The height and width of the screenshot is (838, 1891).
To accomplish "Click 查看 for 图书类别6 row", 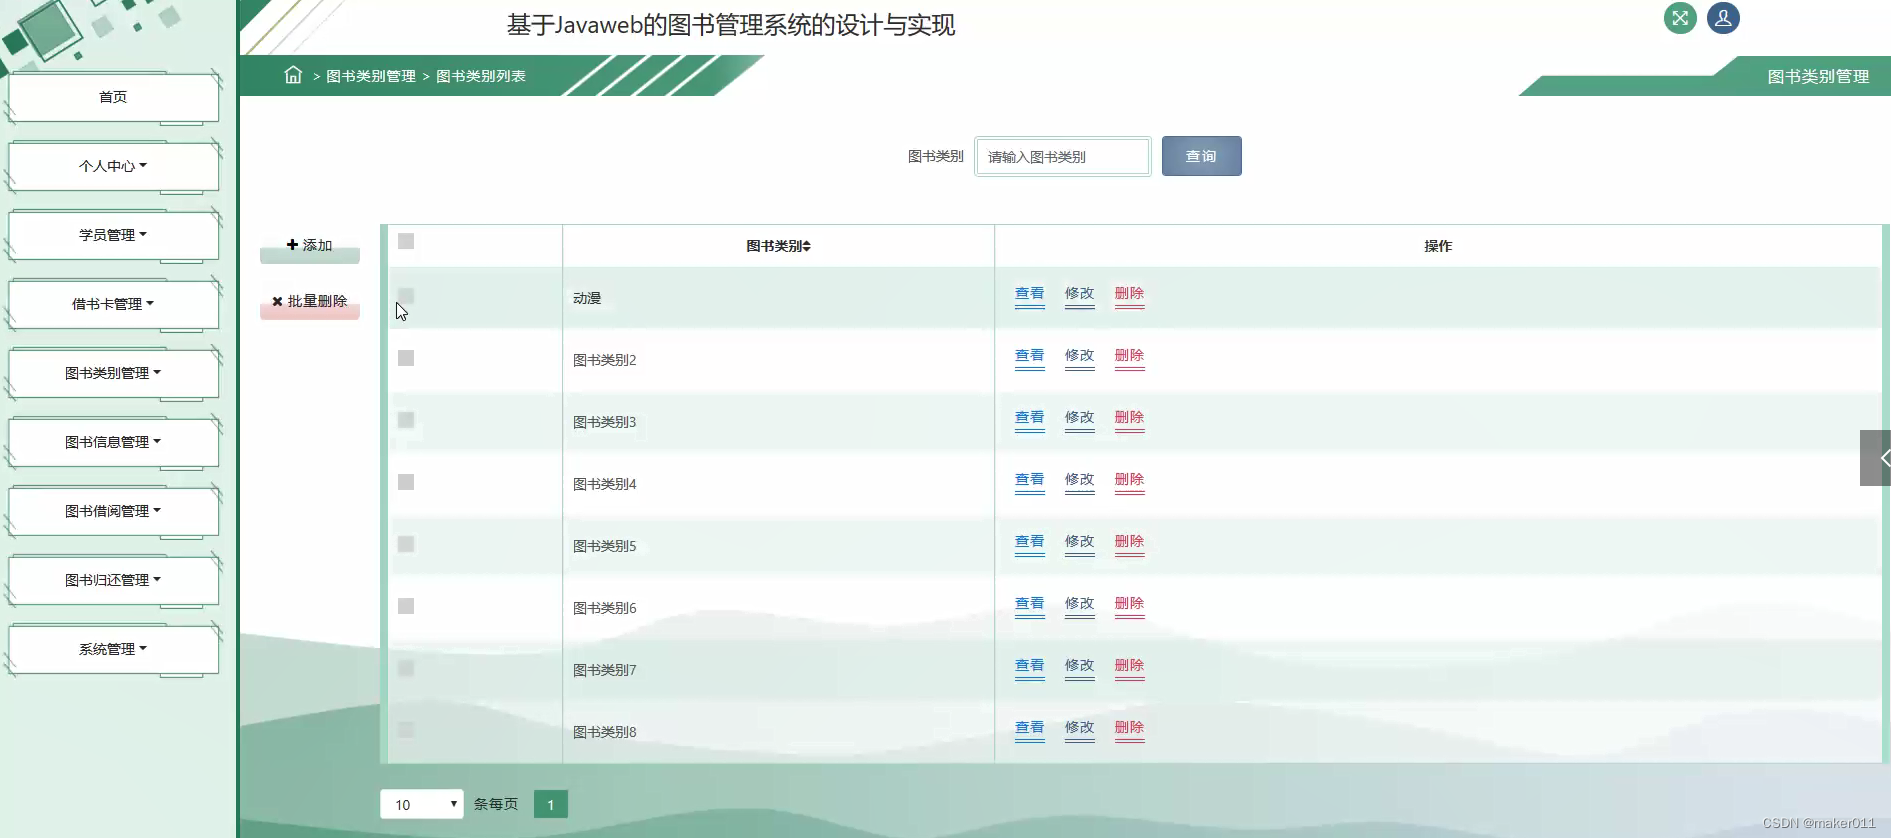I will (1029, 604).
